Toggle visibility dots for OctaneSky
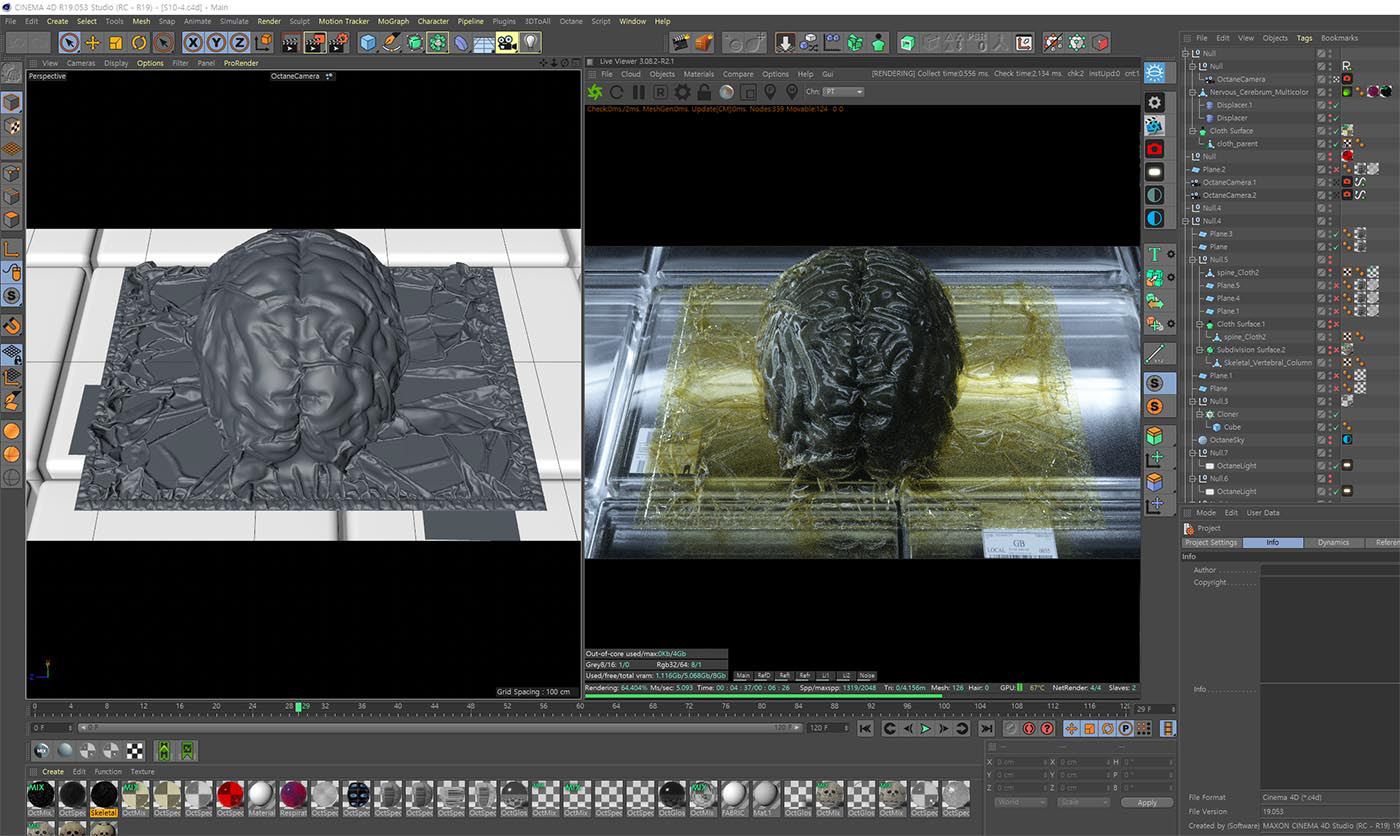 tap(1329, 440)
